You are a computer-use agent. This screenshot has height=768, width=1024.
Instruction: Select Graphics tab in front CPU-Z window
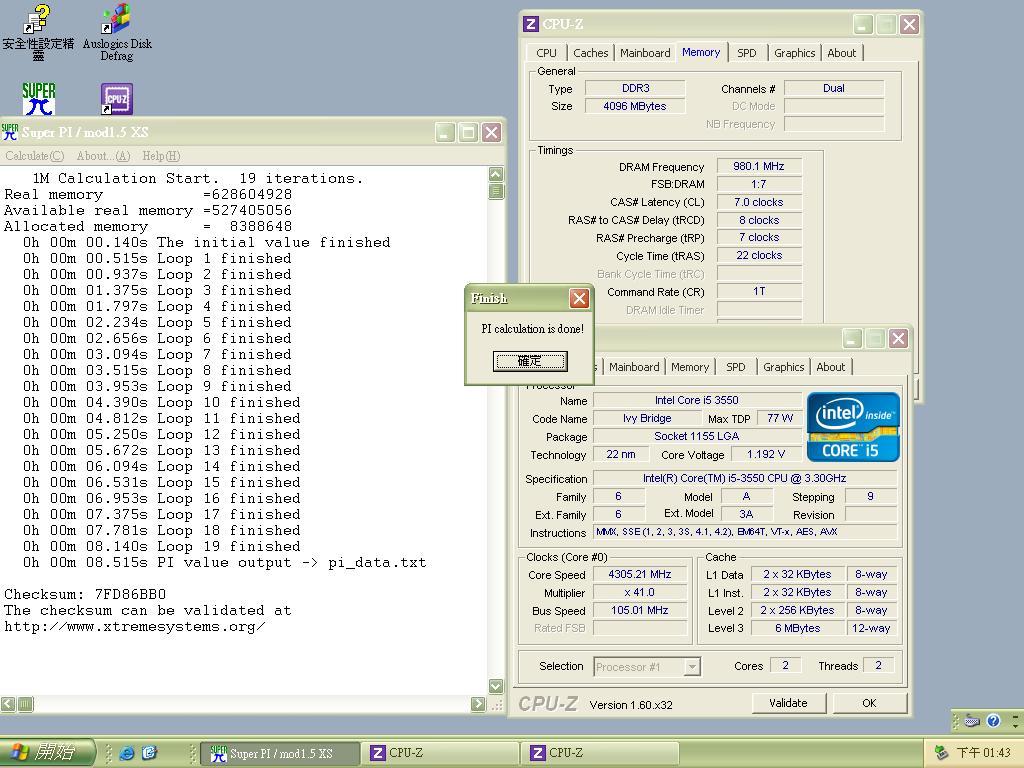(783, 367)
